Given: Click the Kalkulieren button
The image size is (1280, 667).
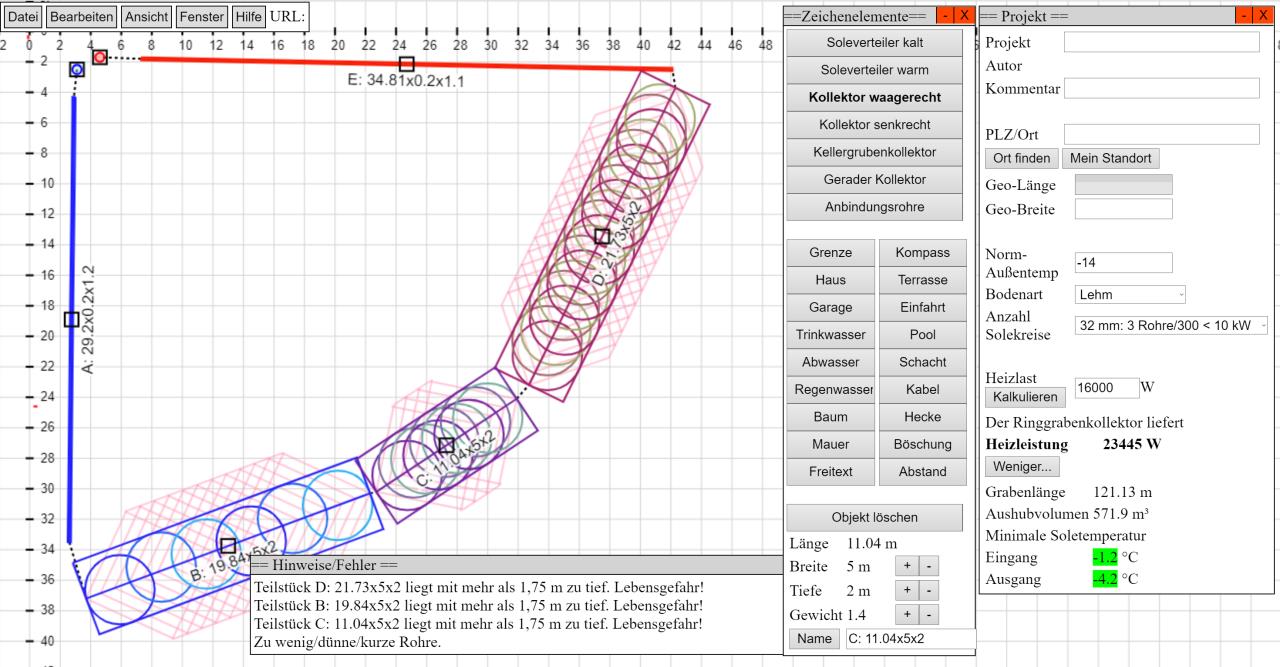Looking at the screenshot, I should pyautogui.click(x=1025, y=398).
